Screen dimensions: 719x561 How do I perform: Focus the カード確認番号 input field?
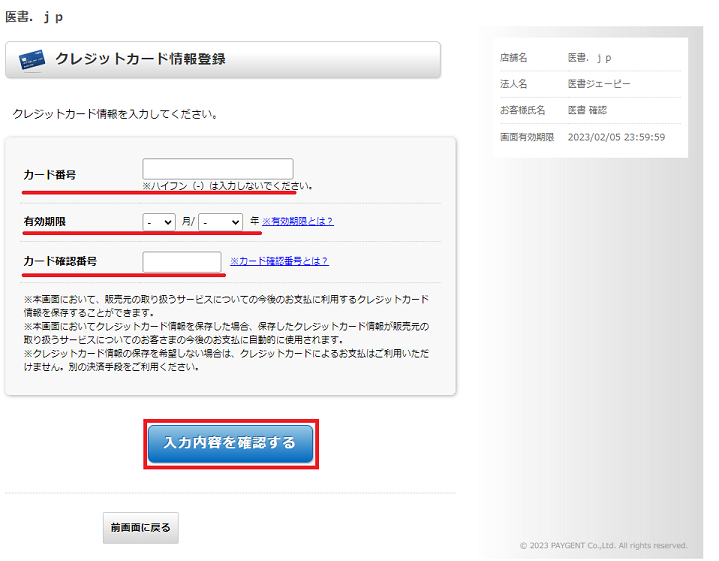tap(182, 262)
